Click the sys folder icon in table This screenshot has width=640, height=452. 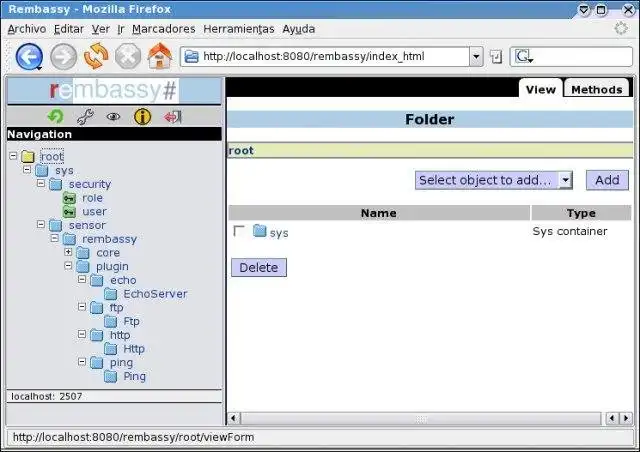259,231
